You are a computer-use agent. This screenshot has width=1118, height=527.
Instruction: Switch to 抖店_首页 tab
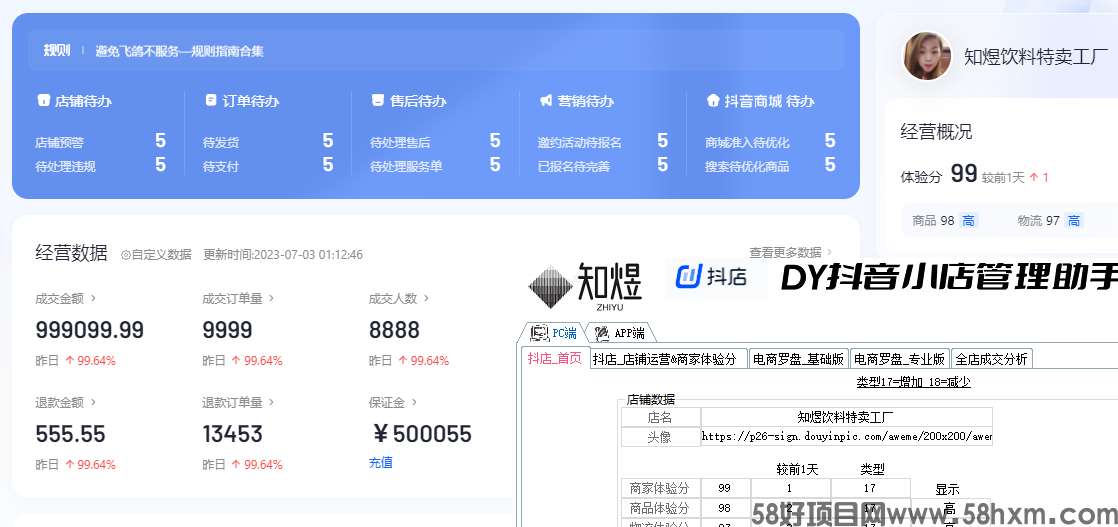point(555,359)
